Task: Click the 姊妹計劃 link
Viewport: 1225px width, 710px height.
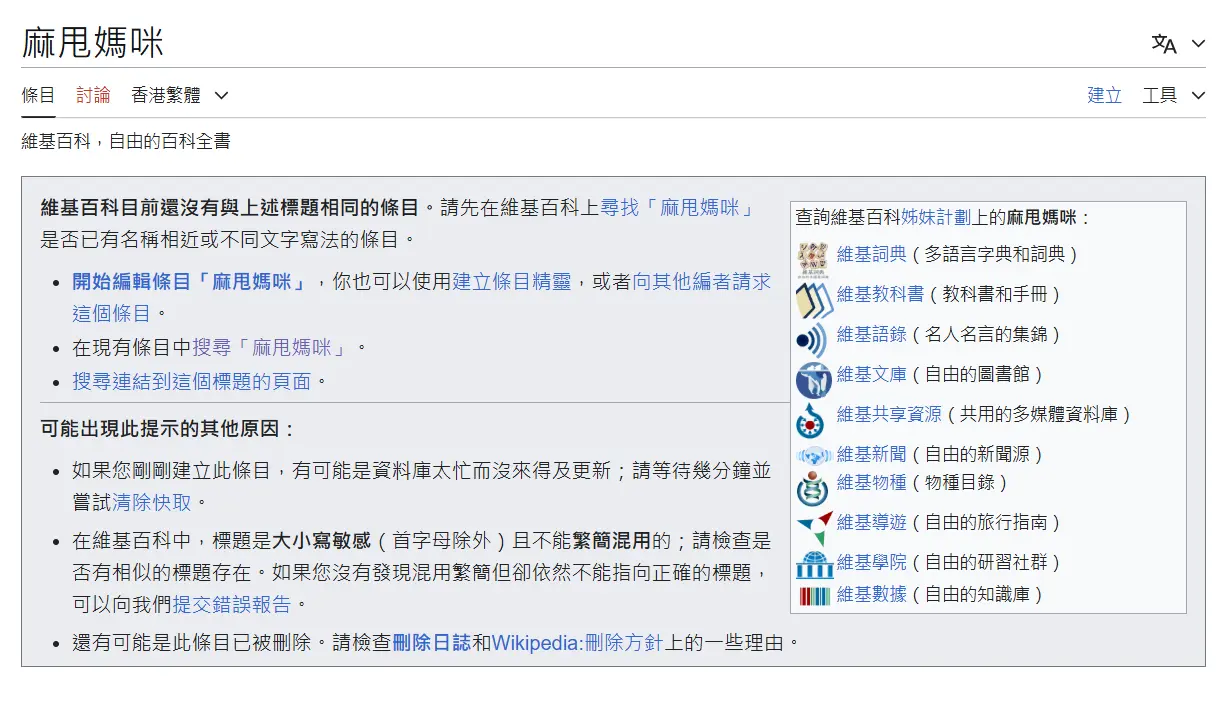Action: (x=936, y=217)
